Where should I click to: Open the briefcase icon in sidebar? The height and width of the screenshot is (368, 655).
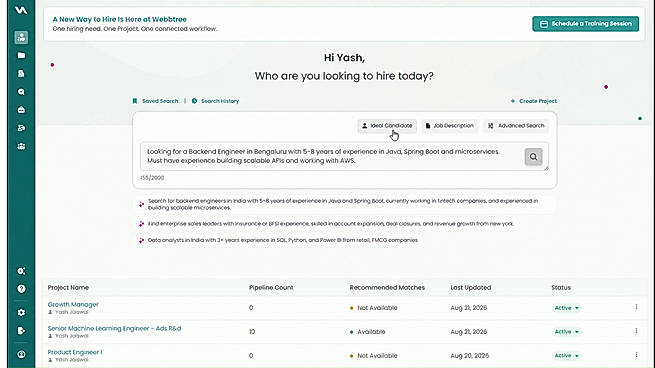coord(21,110)
